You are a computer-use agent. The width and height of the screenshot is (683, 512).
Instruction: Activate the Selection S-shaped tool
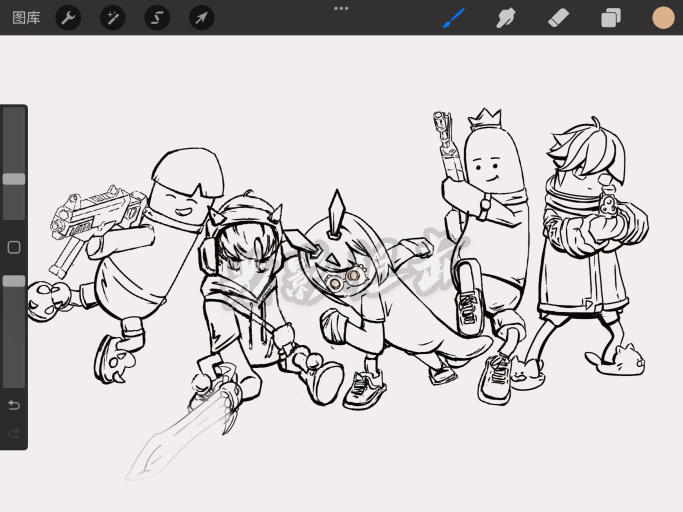click(x=157, y=18)
